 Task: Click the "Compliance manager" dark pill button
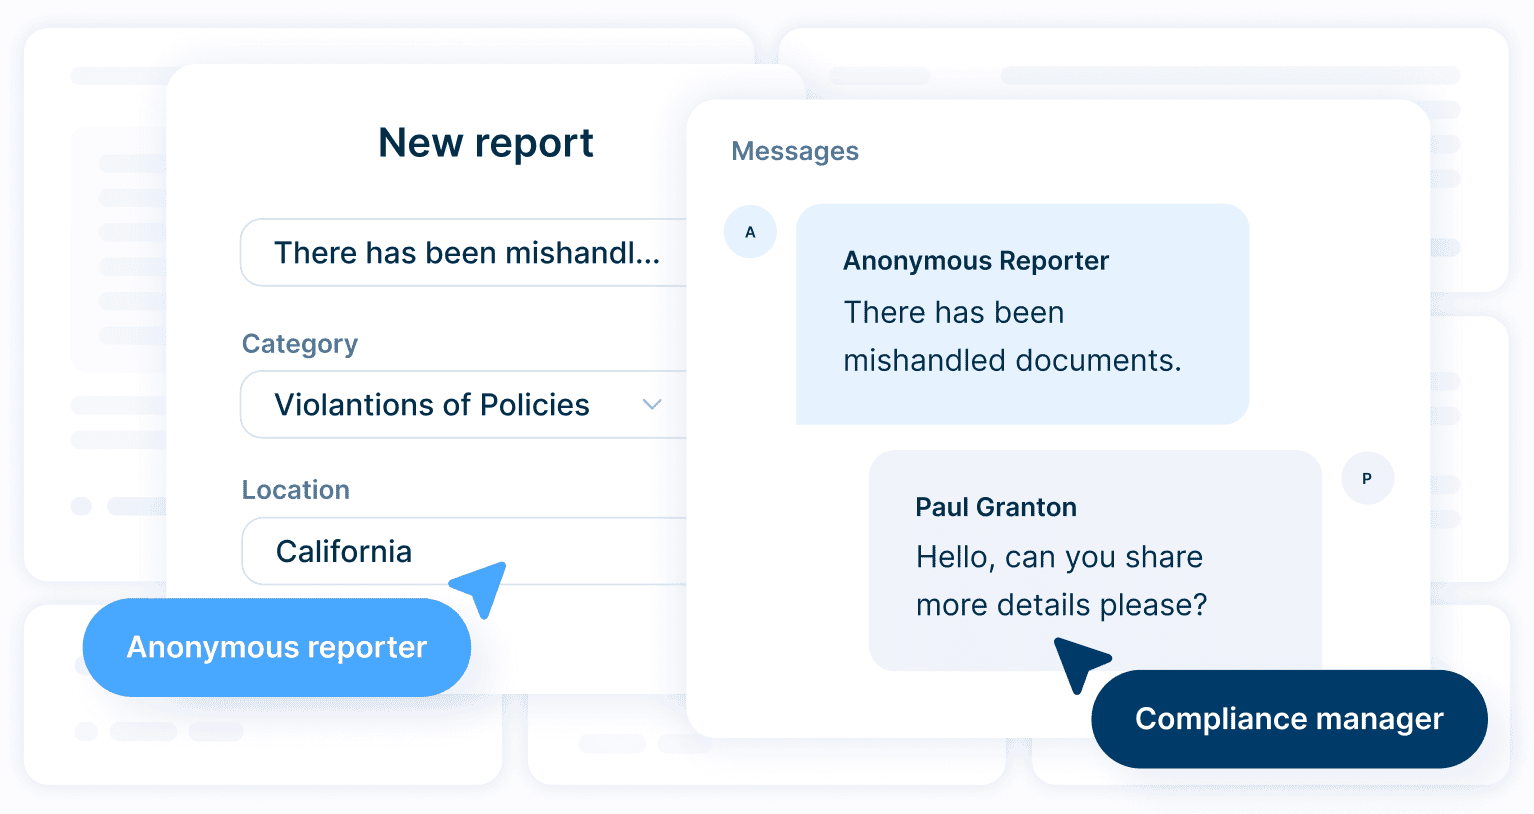1288,719
